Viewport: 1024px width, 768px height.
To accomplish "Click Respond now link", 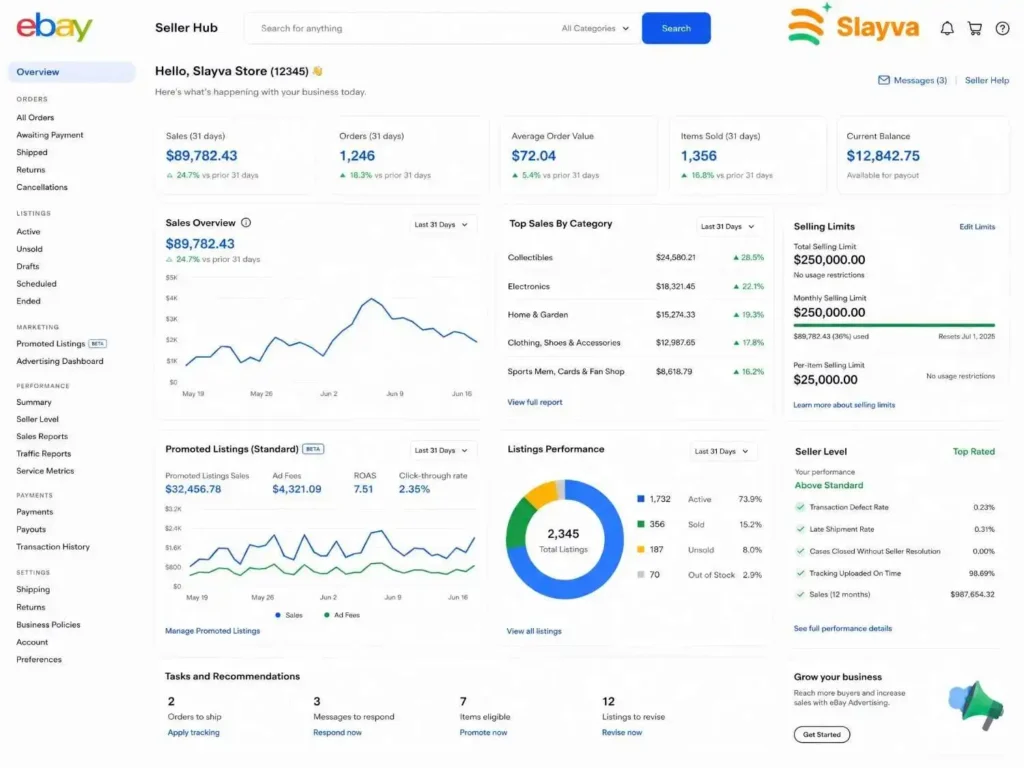I will pos(337,733).
